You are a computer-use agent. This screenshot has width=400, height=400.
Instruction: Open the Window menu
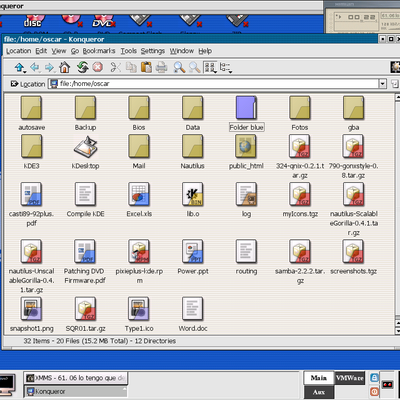coord(182,51)
